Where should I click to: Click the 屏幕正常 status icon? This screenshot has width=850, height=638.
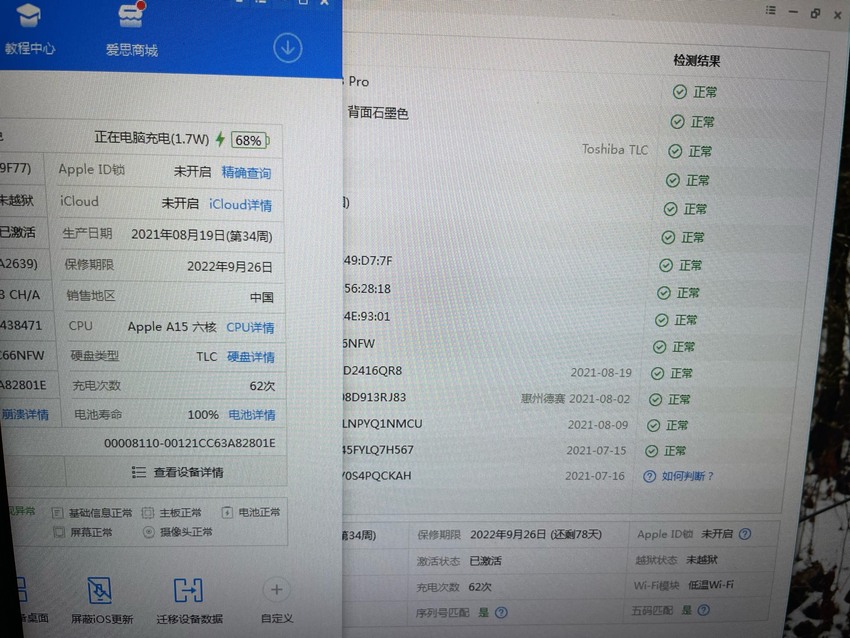[59, 532]
